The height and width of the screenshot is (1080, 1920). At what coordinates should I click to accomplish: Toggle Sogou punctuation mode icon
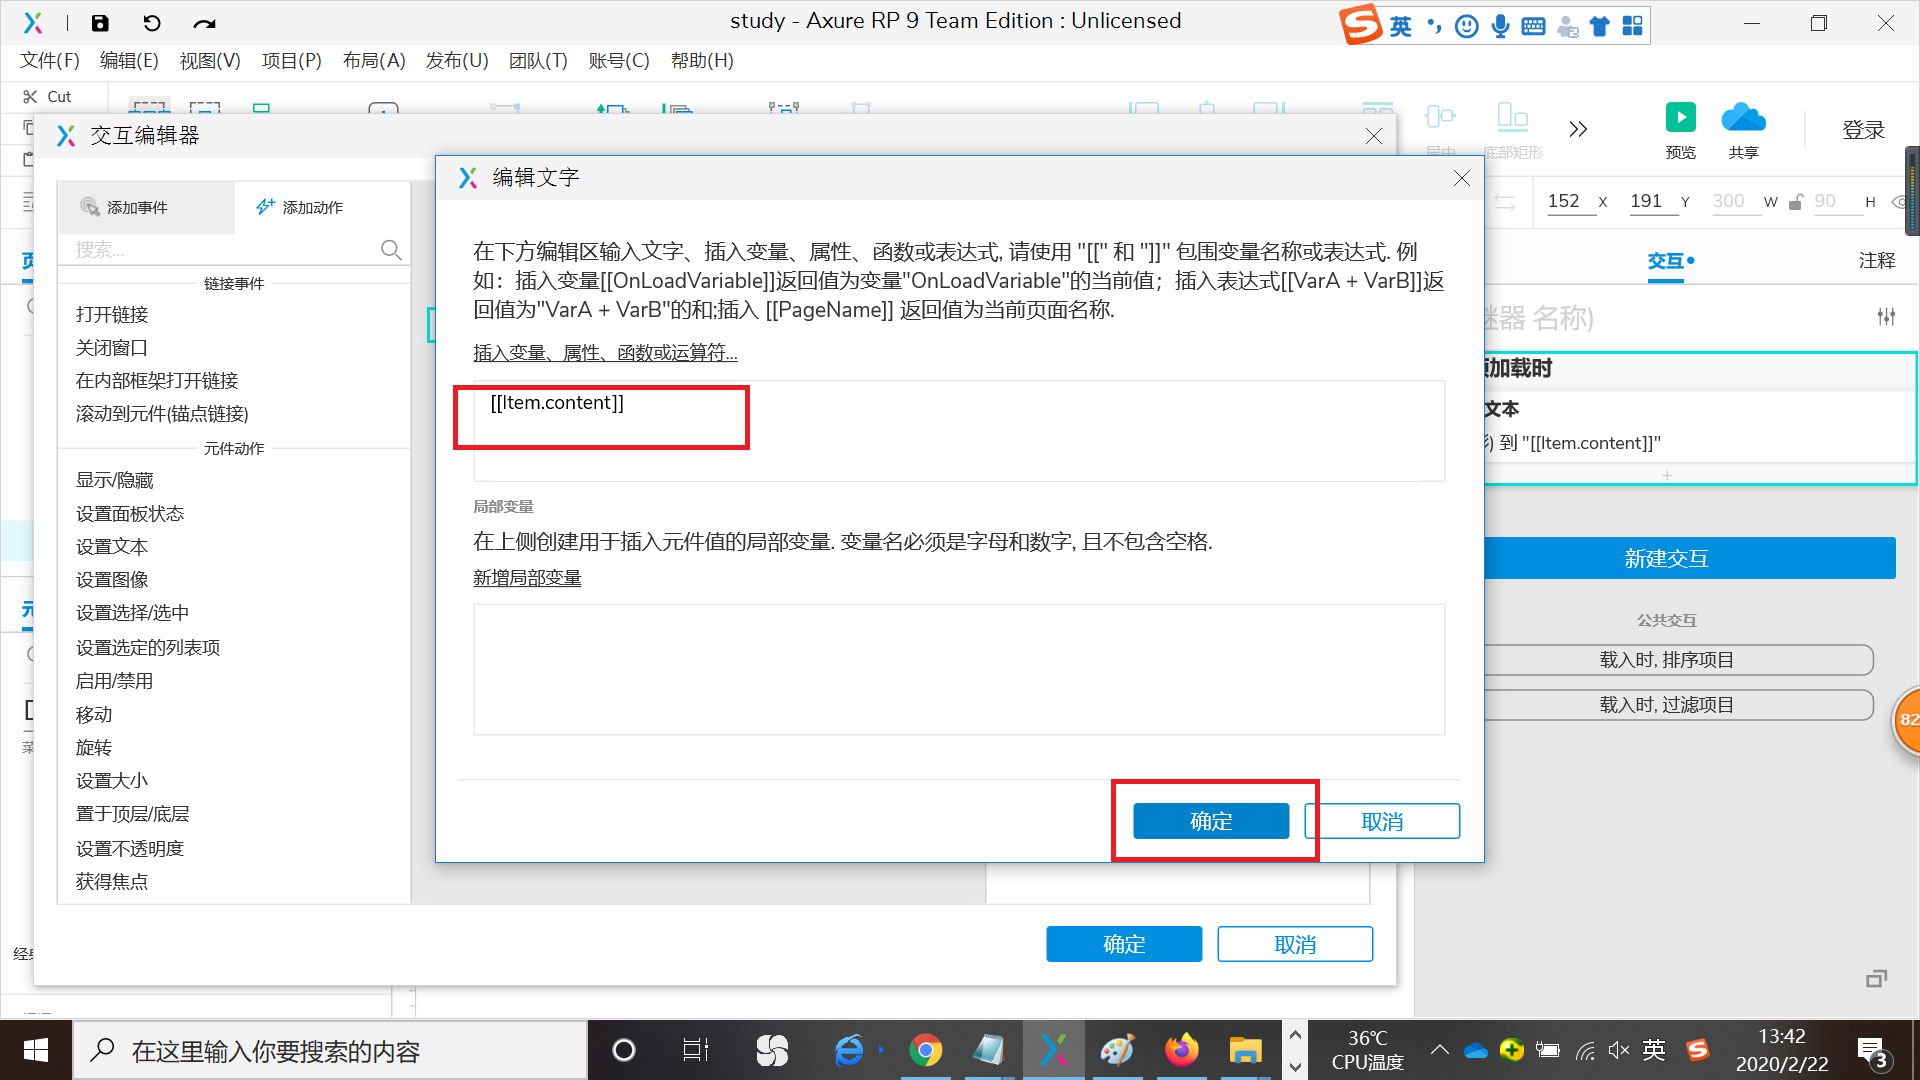1434,26
